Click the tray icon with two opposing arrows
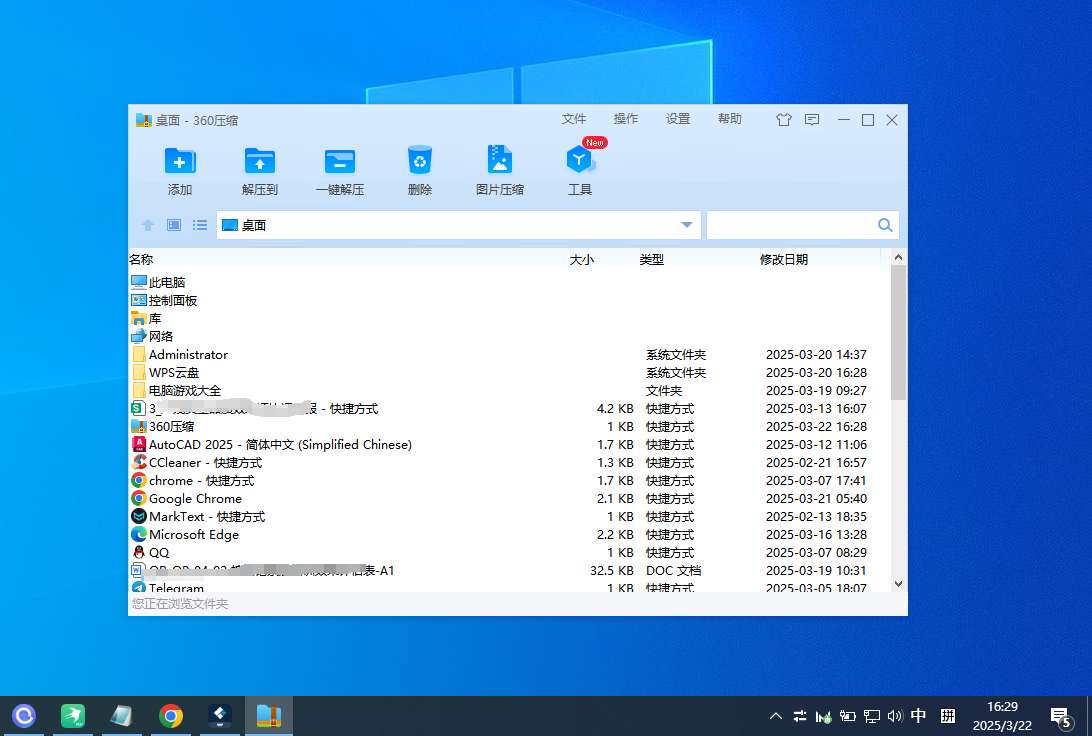 click(800, 716)
